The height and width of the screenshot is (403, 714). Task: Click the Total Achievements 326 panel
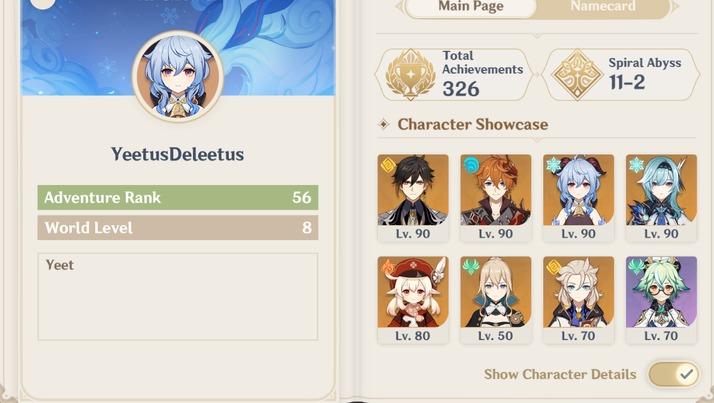[454, 75]
